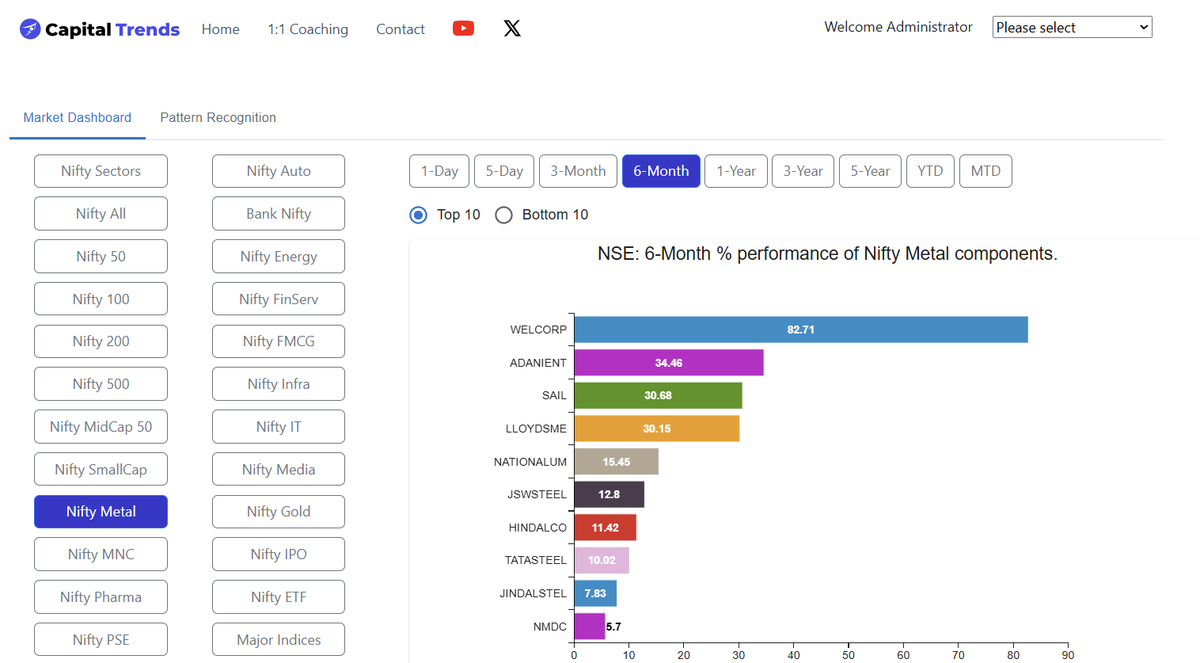This screenshot has width=1200, height=663.
Task: Switch to the Market Dashboard tab
Action: 77,117
